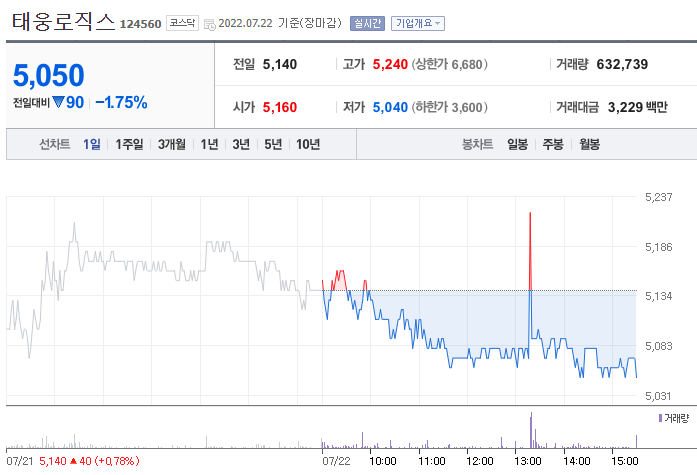
Task: Click the 선차트 section label
Action: (x=55, y=144)
